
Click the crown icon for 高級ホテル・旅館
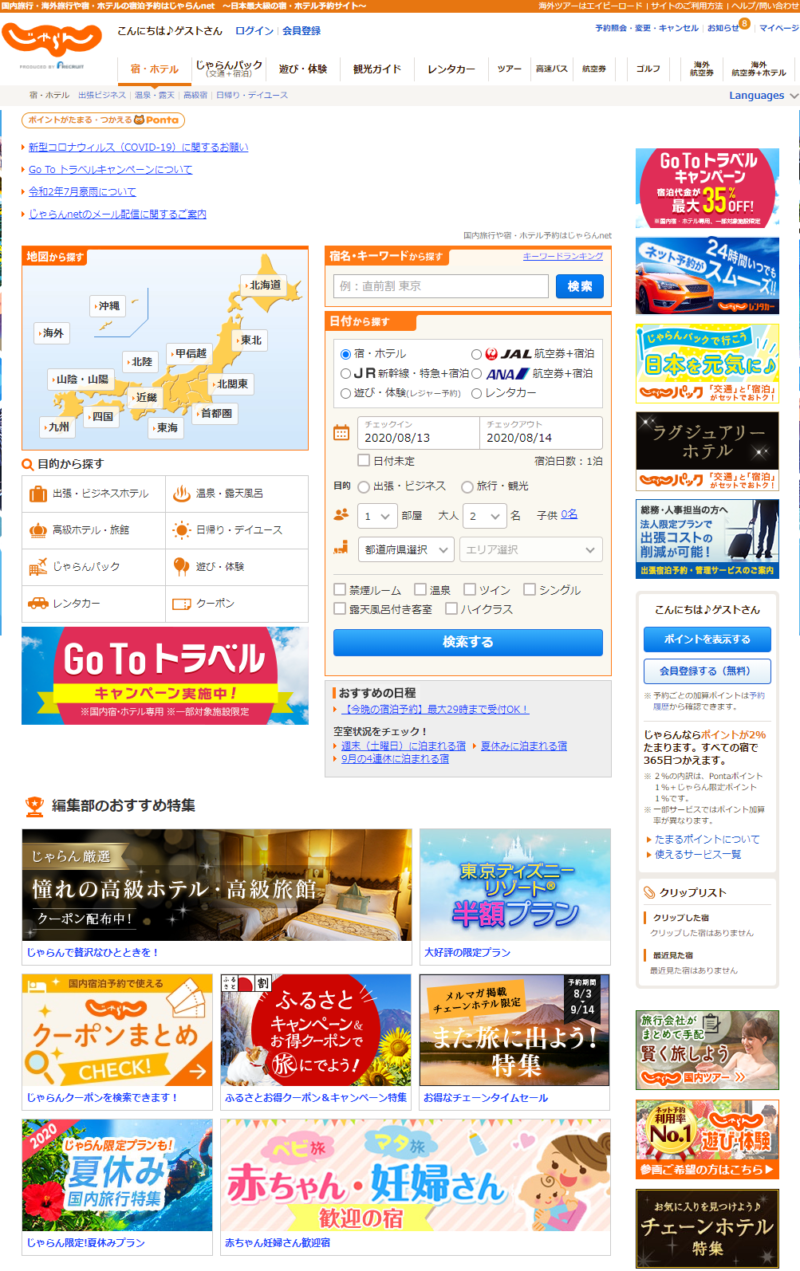tap(39, 530)
